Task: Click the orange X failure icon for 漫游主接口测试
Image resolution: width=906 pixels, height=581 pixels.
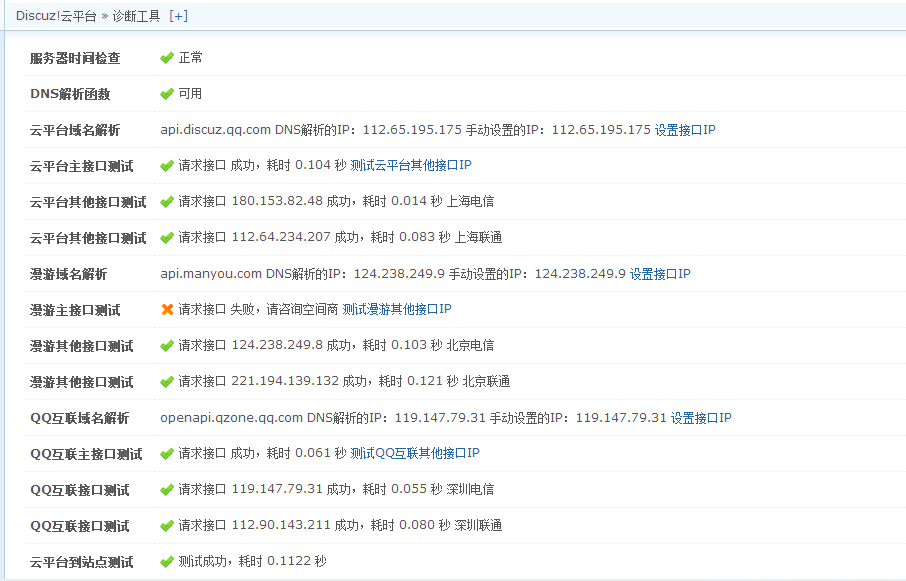Action: click(x=167, y=310)
